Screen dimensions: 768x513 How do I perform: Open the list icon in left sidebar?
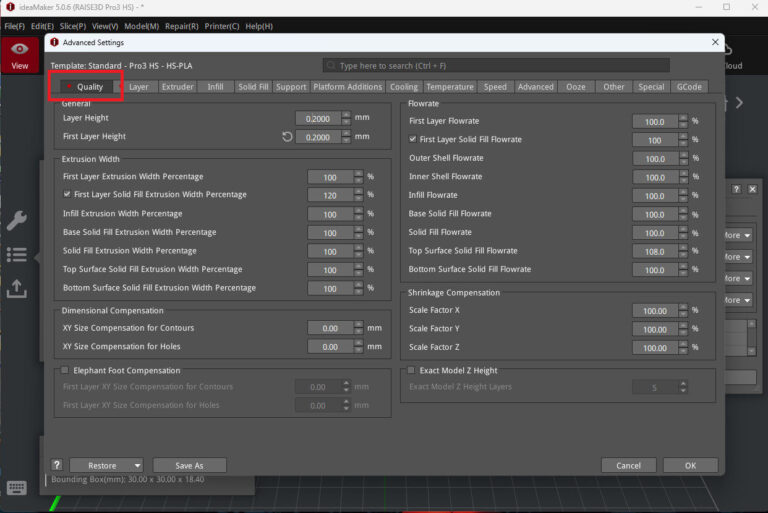click(17, 255)
